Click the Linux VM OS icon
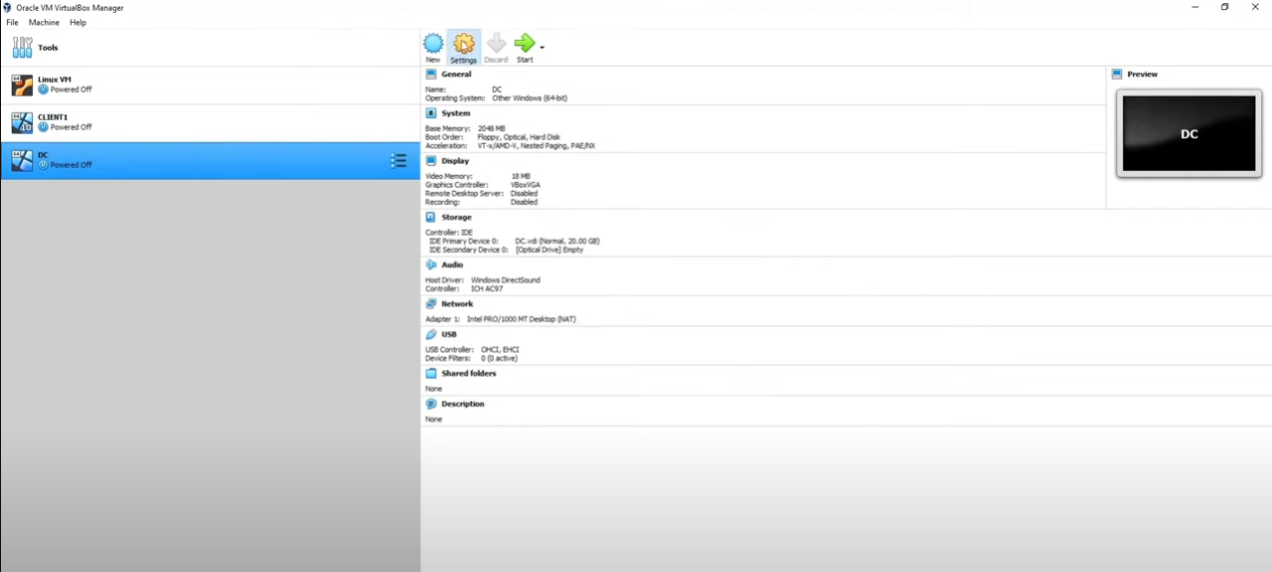This screenshot has height=572, width=1272. click(x=22, y=85)
